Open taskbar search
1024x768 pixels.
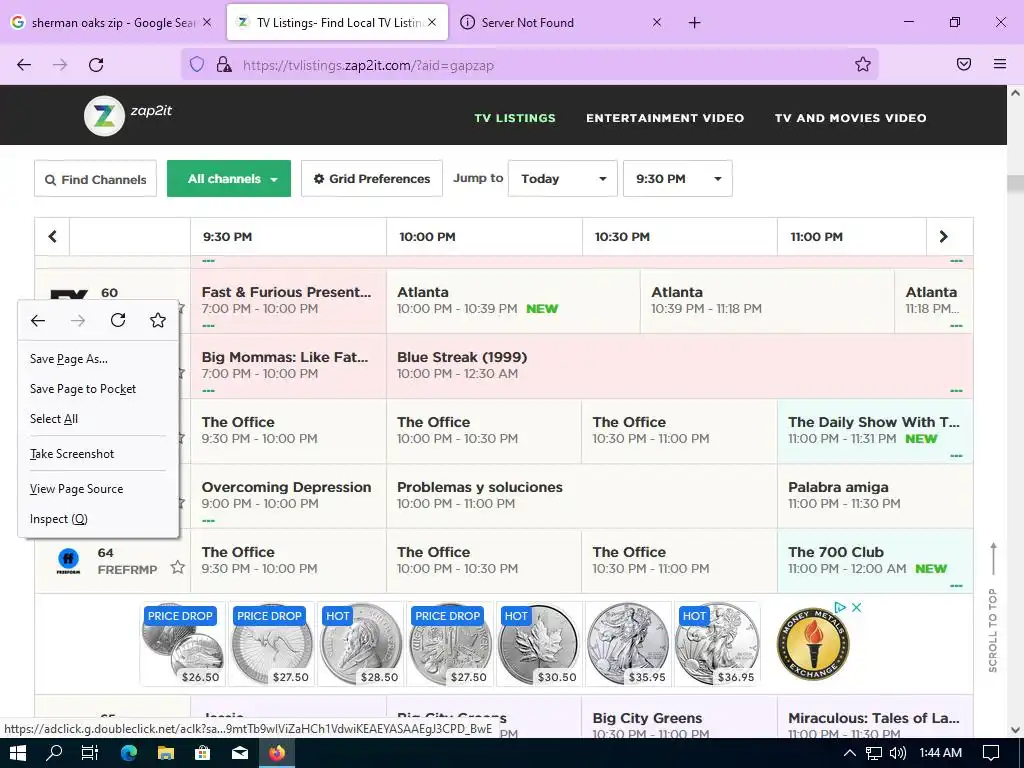[x=54, y=753]
